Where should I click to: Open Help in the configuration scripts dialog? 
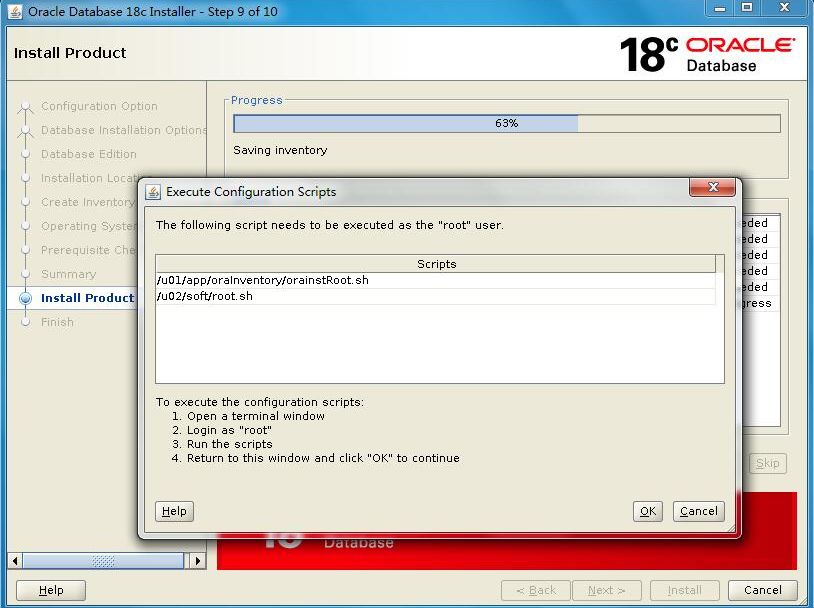[174, 511]
